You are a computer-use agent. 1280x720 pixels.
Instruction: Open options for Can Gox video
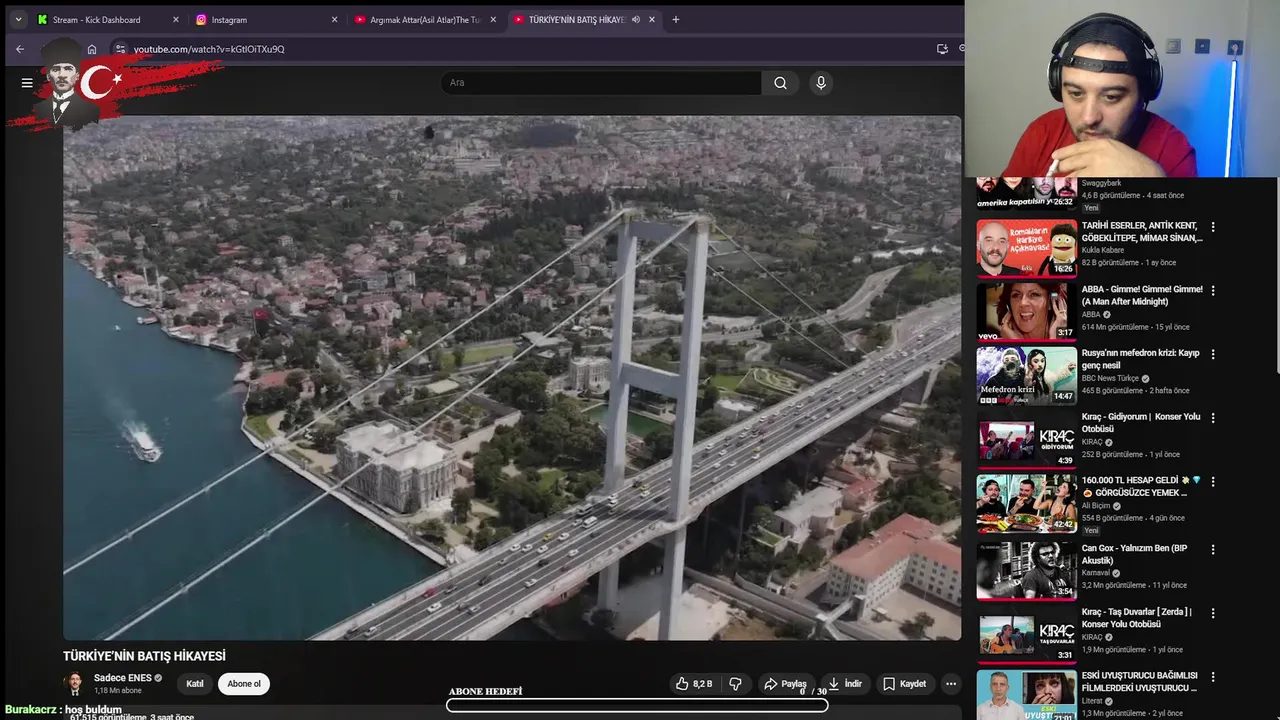tap(1213, 550)
